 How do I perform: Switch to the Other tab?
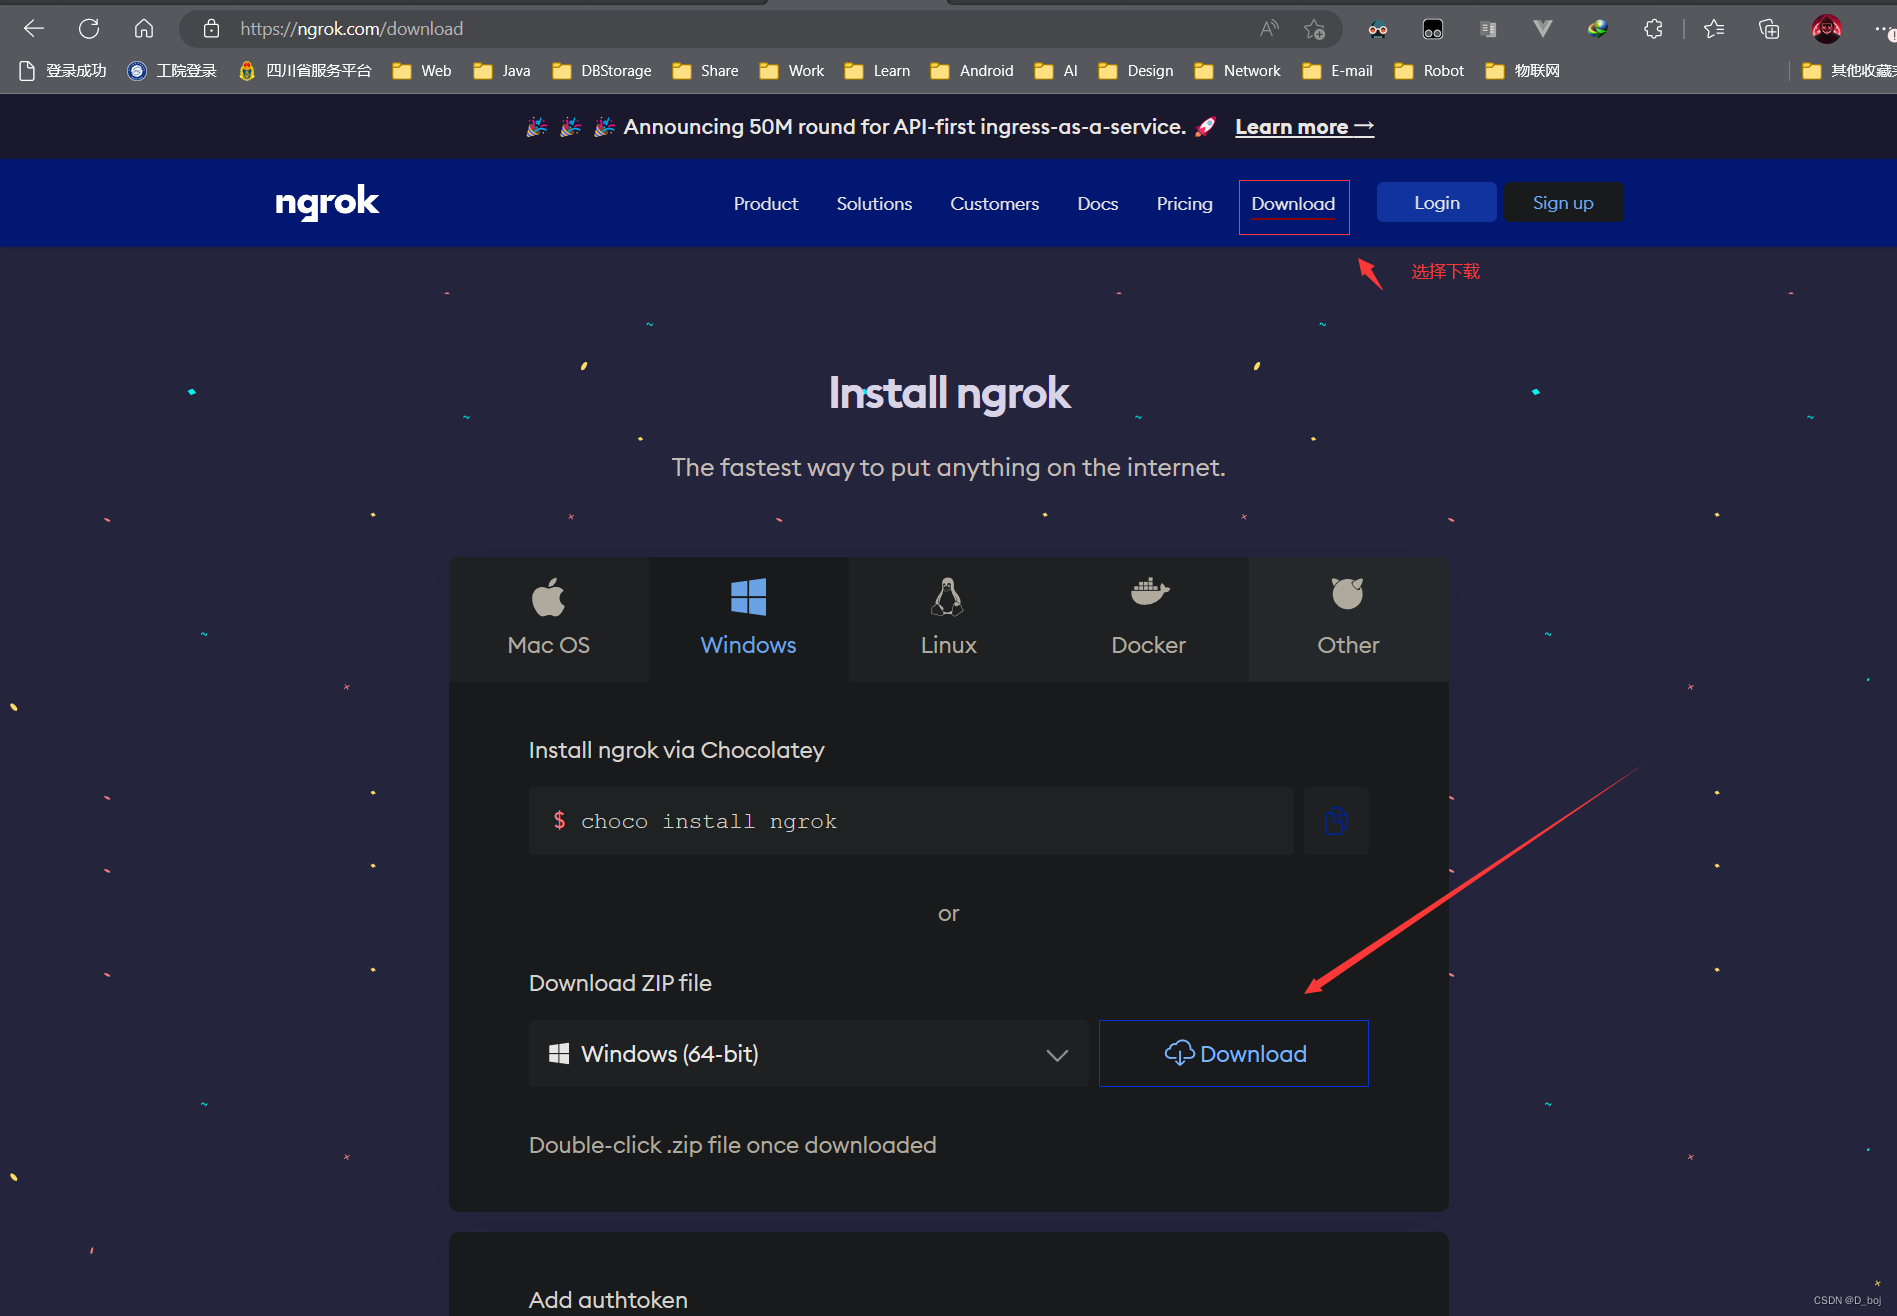[1348, 619]
